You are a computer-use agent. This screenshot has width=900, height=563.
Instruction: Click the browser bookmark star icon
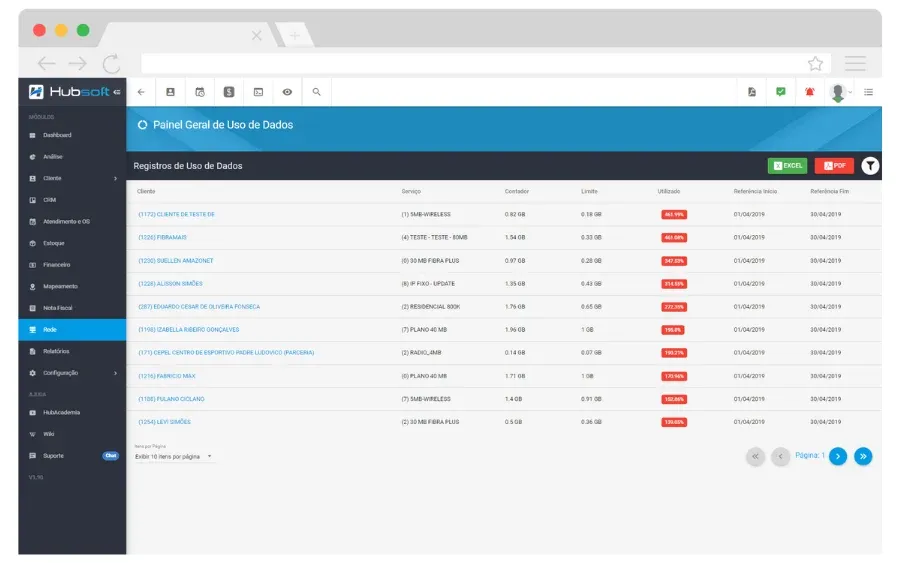[815, 64]
